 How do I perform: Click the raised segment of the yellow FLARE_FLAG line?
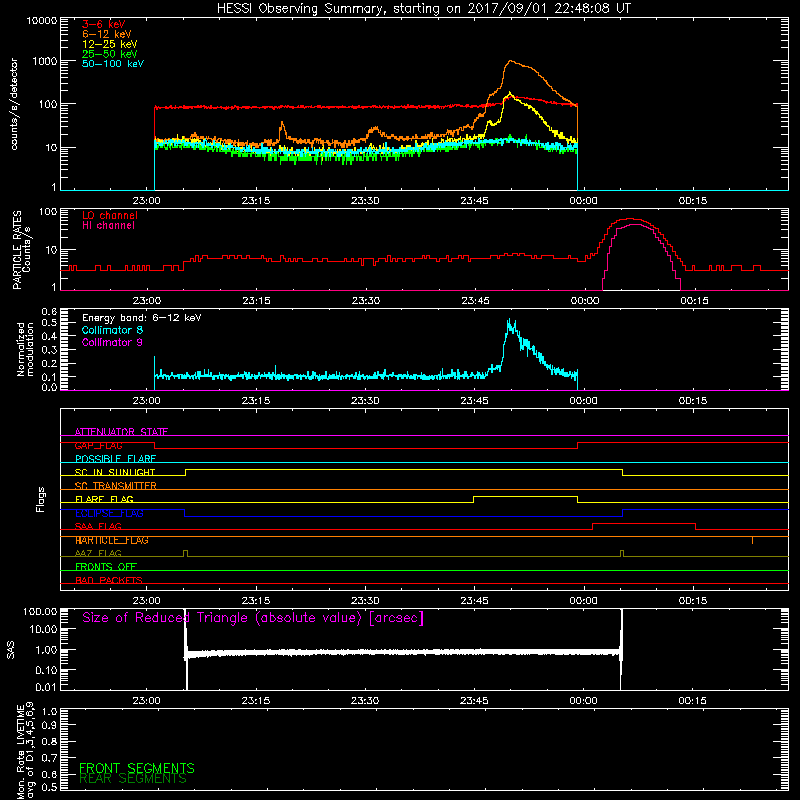pos(526,496)
